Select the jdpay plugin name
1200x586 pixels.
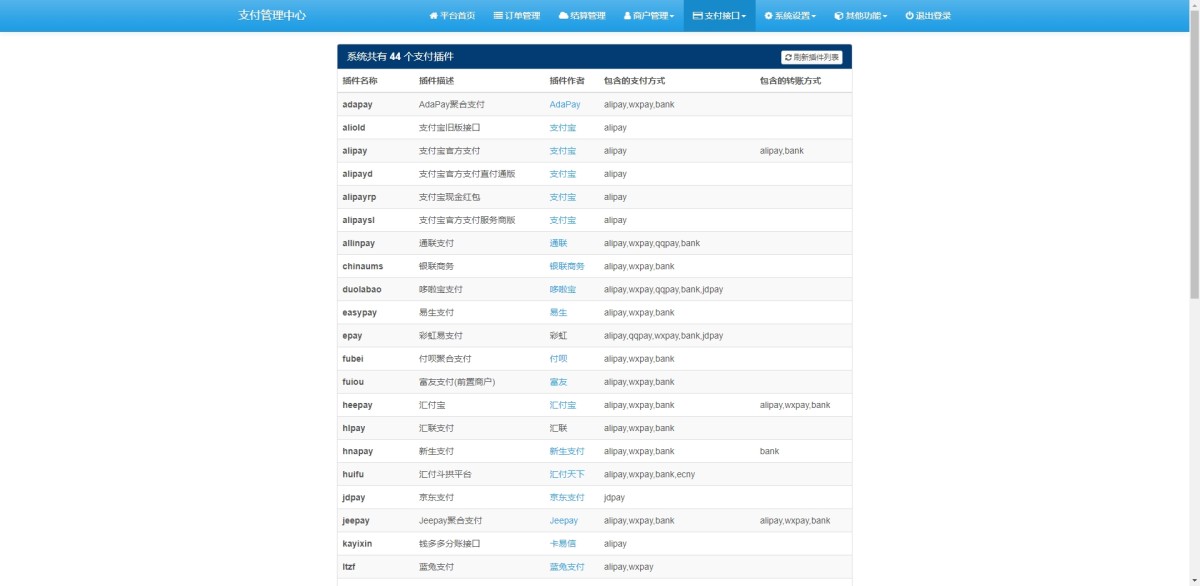click(354, 497)
